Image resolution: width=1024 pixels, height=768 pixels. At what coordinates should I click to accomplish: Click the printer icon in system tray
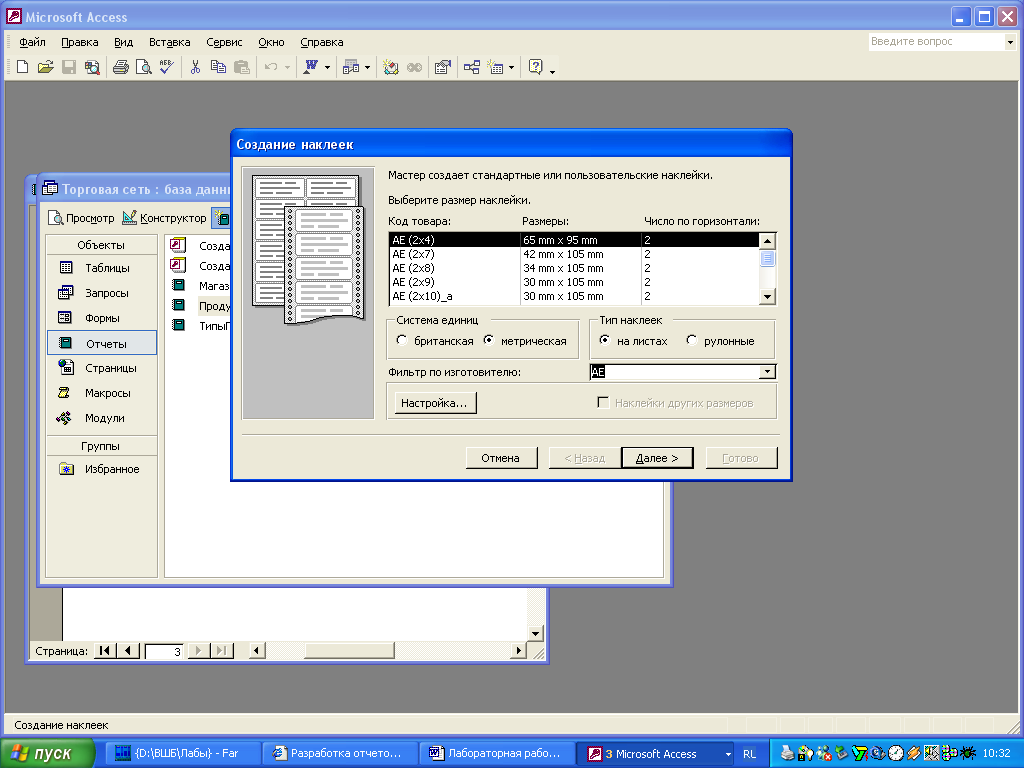(x=788, y=753)
